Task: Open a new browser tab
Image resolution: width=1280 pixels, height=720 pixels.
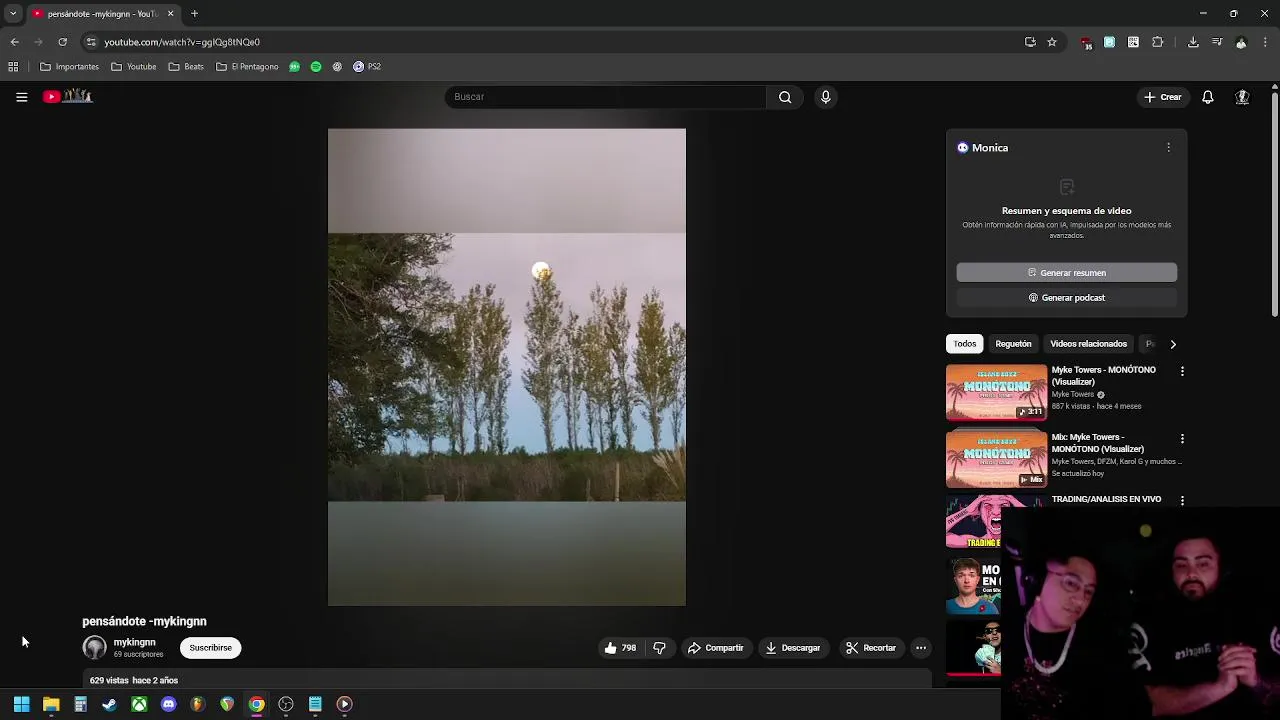Action: [x=194, y=14]
